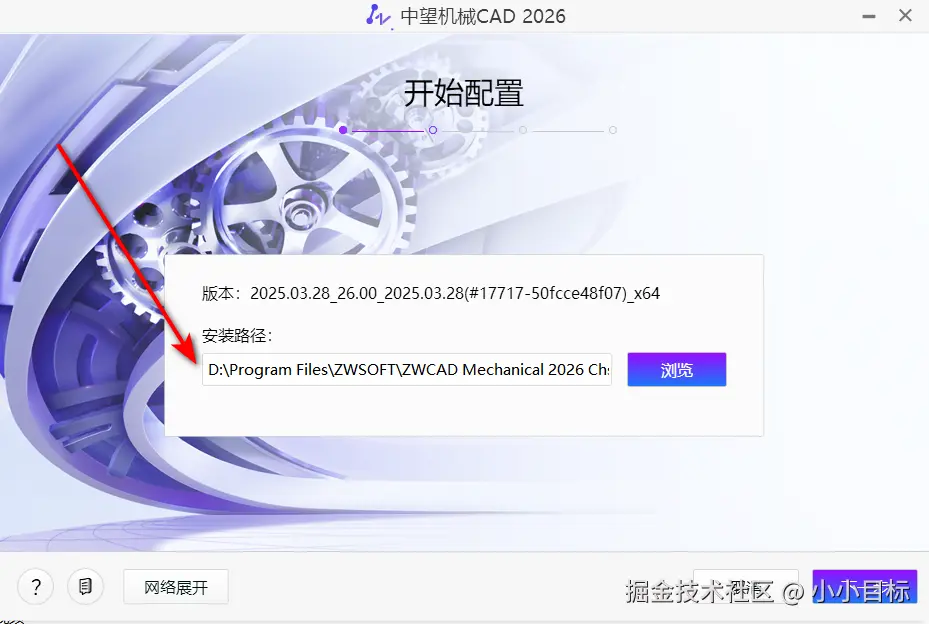Click the last grey step indicator dot
Screen dimensions: 929x624
pos(613,130)
